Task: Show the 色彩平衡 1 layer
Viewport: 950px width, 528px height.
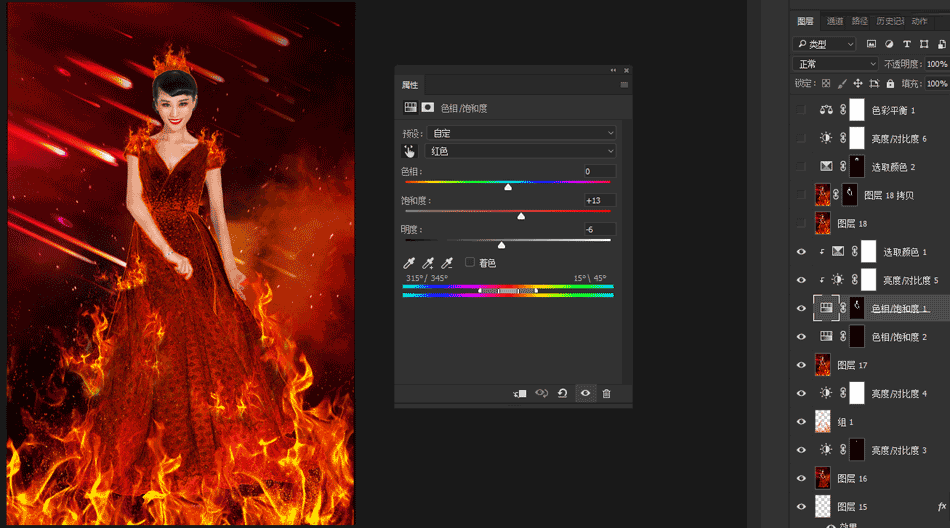Action: [801, 110]
